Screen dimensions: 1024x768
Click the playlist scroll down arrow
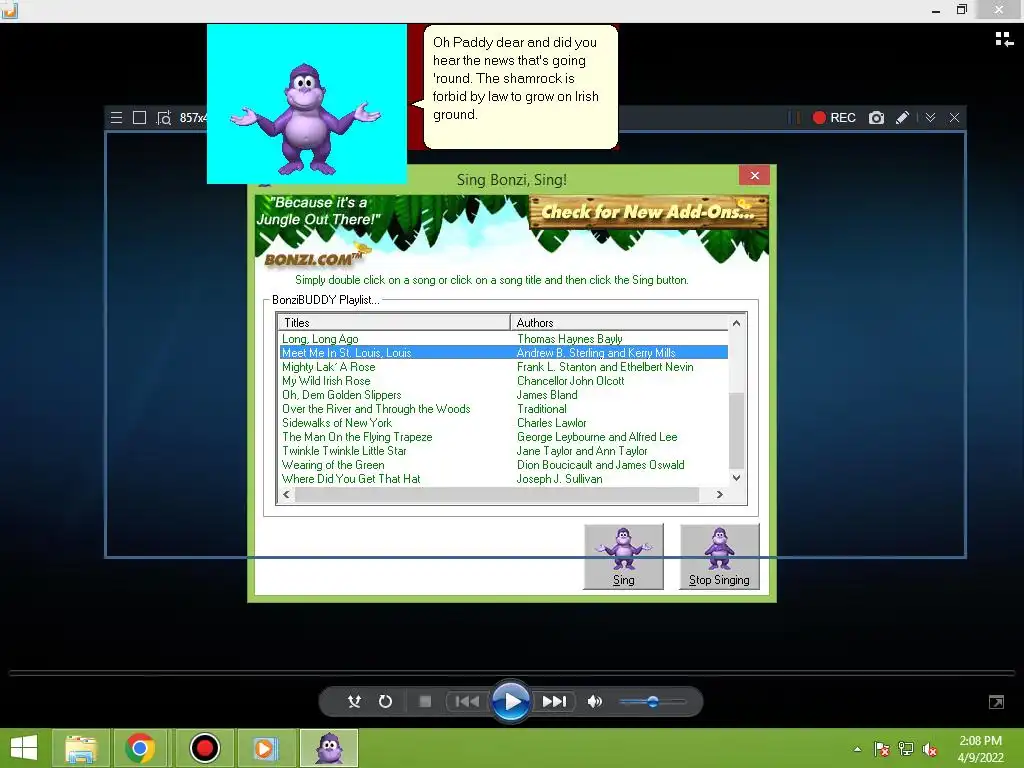737,478
